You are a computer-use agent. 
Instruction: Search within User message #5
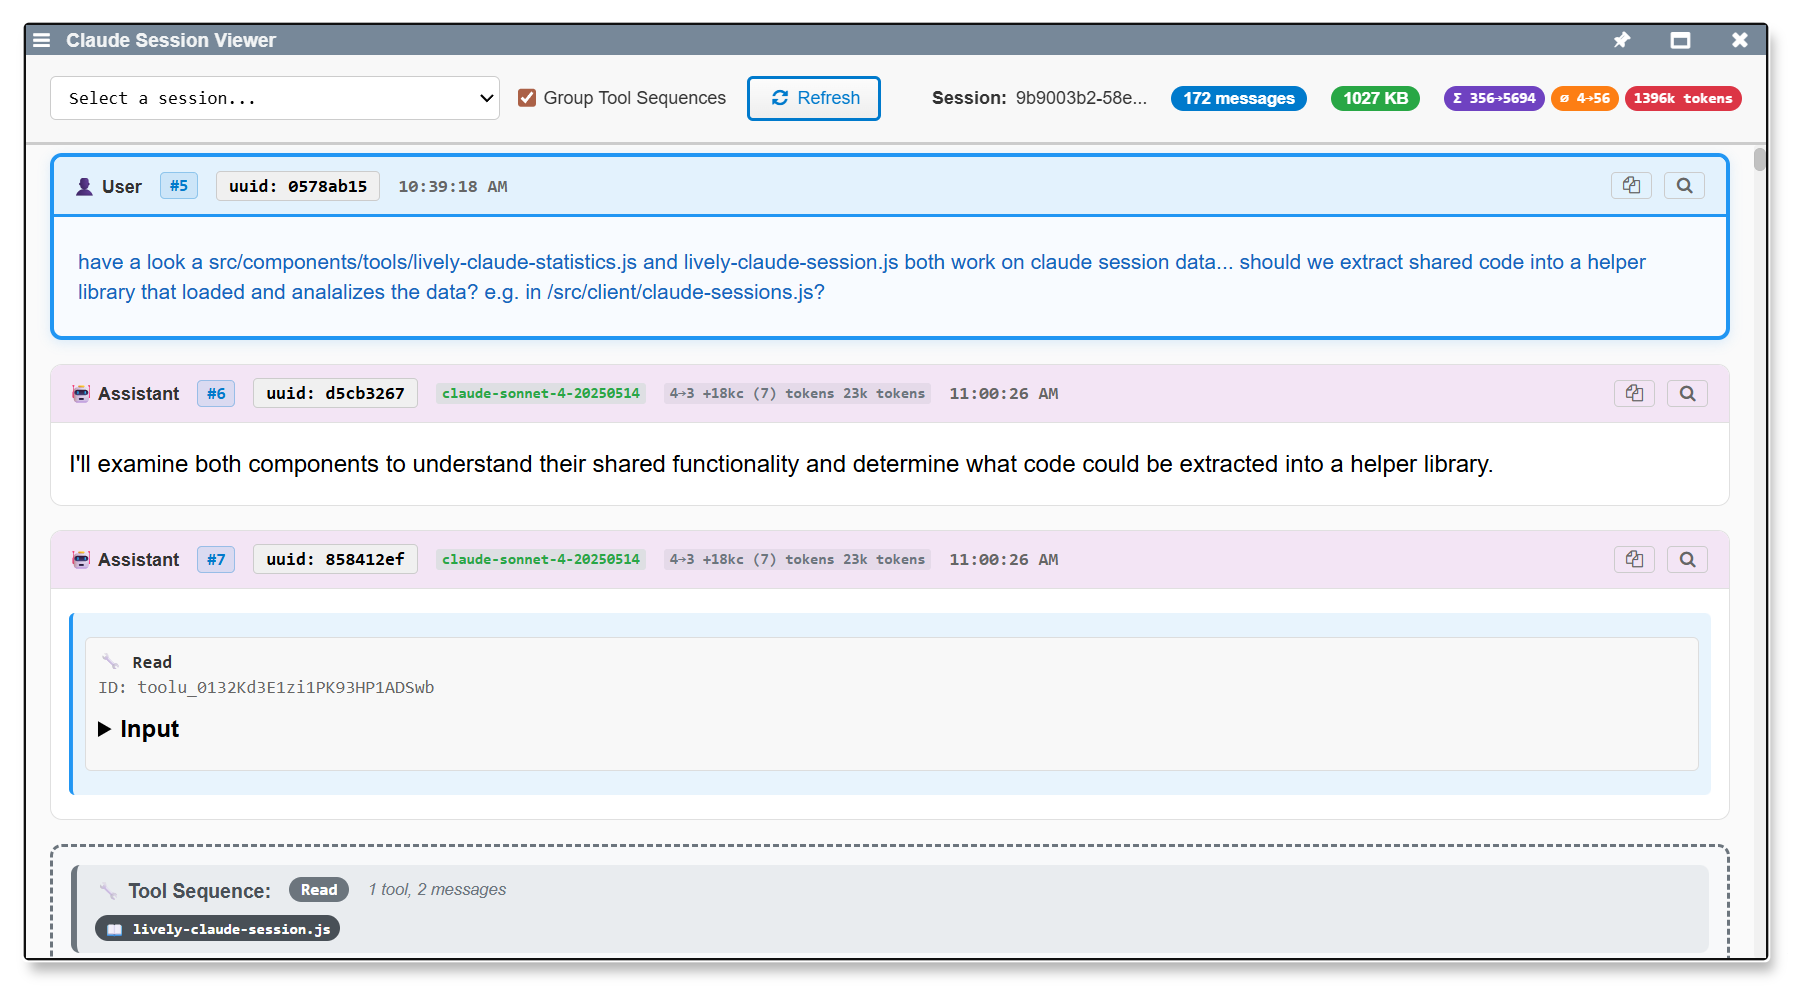tap(1684, 186)
